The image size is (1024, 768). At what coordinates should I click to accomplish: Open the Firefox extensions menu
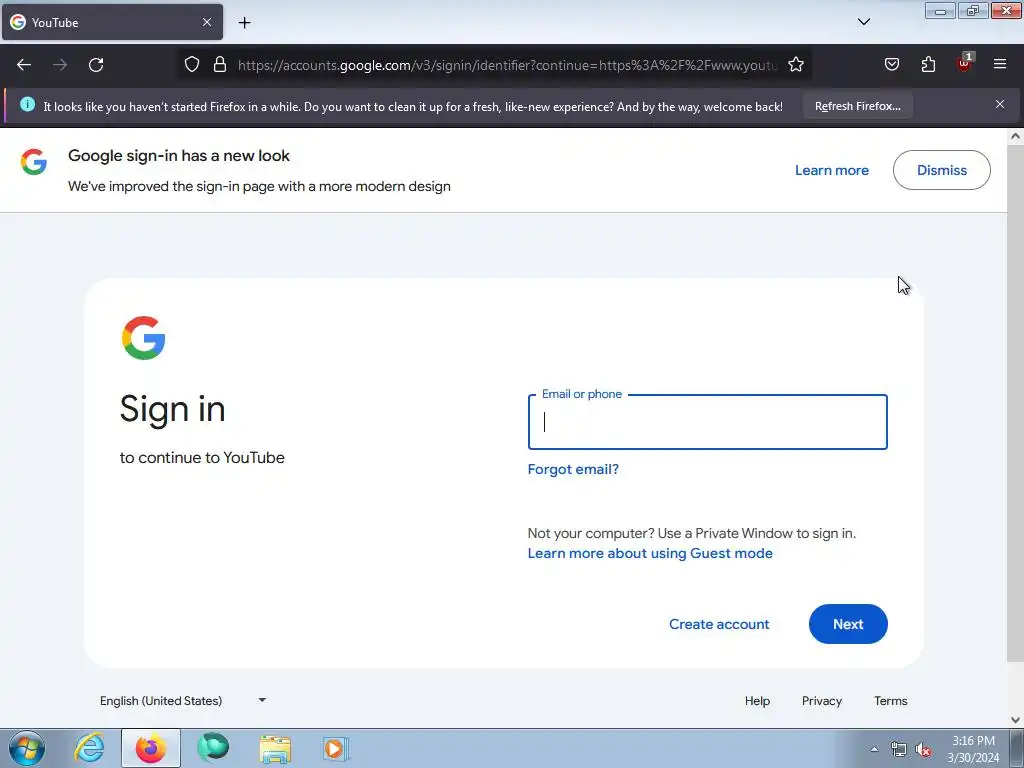pyautogui.click(x=928, y=64)
